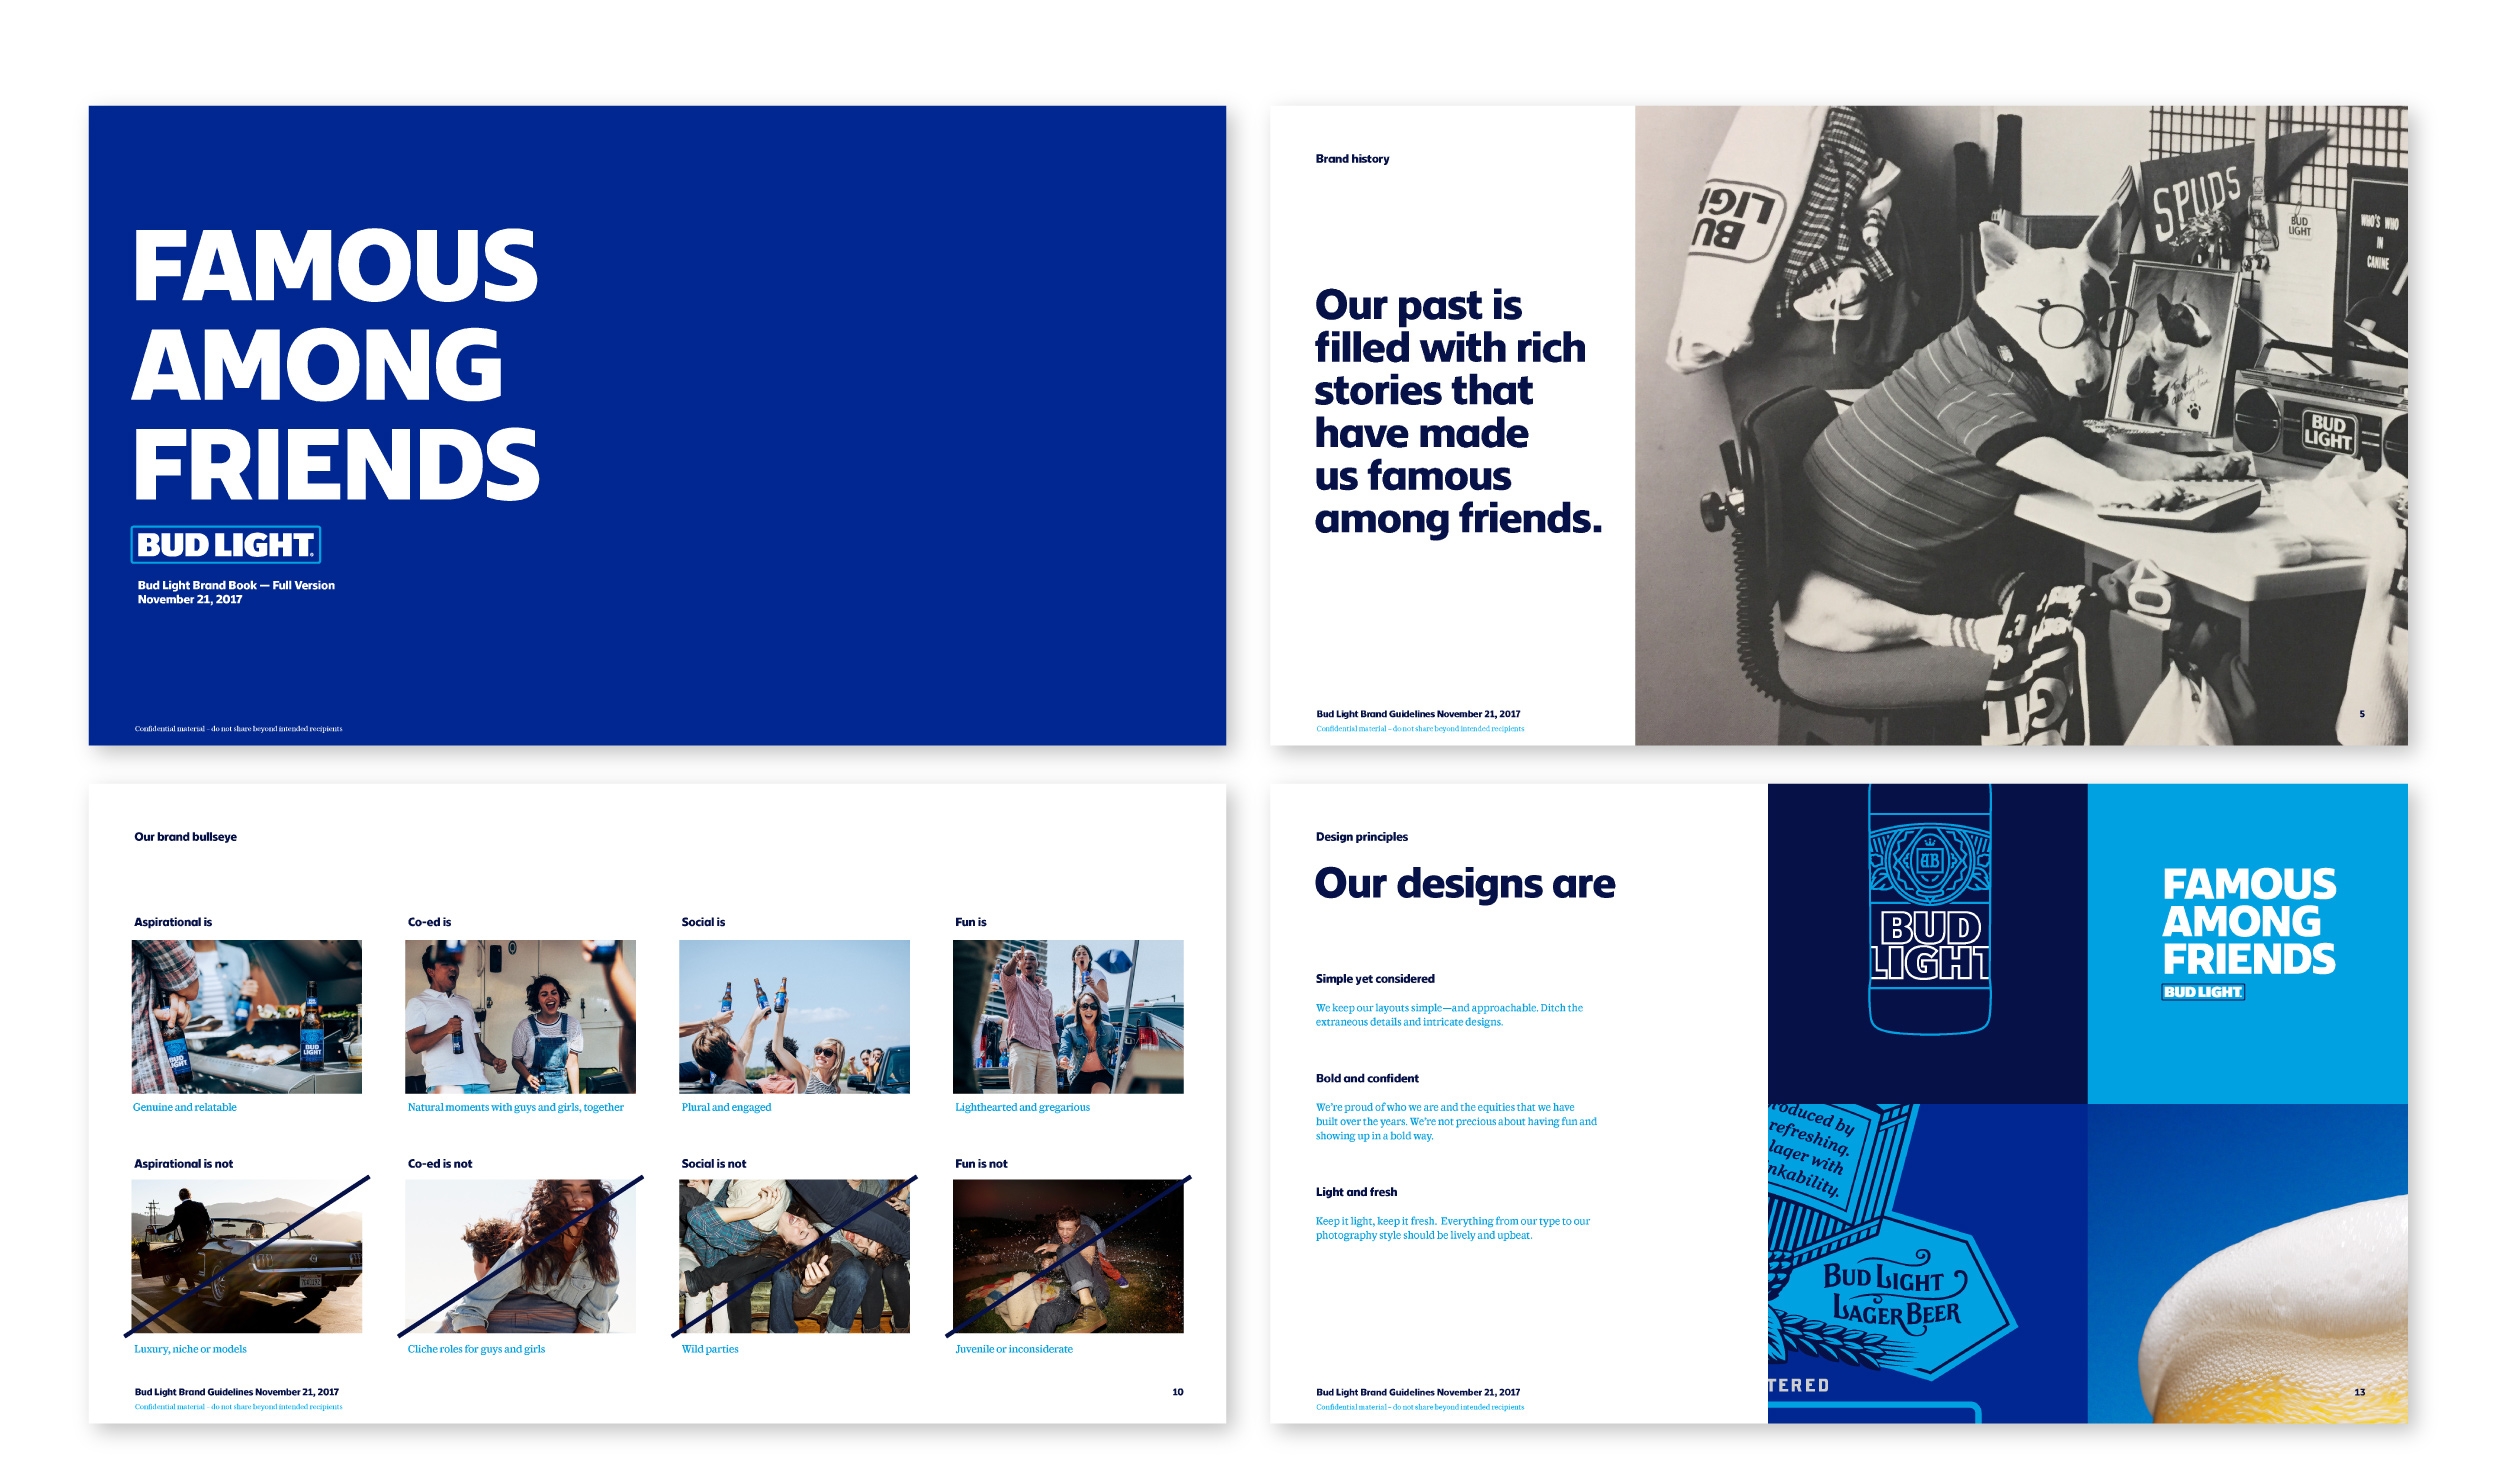This screenshot has width=2498, height=1474.
Task: Select the 'Aspirational is' grilling photo
Action: (x=247, y=1016)
